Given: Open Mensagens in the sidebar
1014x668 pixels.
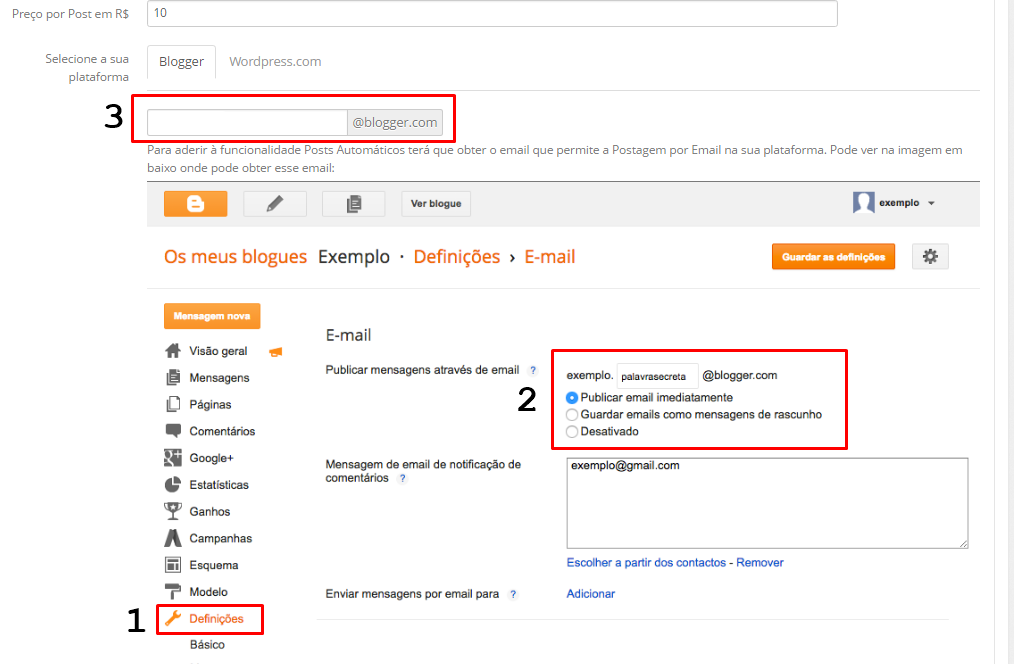Looking at the screenshot, I should point(219,378).
